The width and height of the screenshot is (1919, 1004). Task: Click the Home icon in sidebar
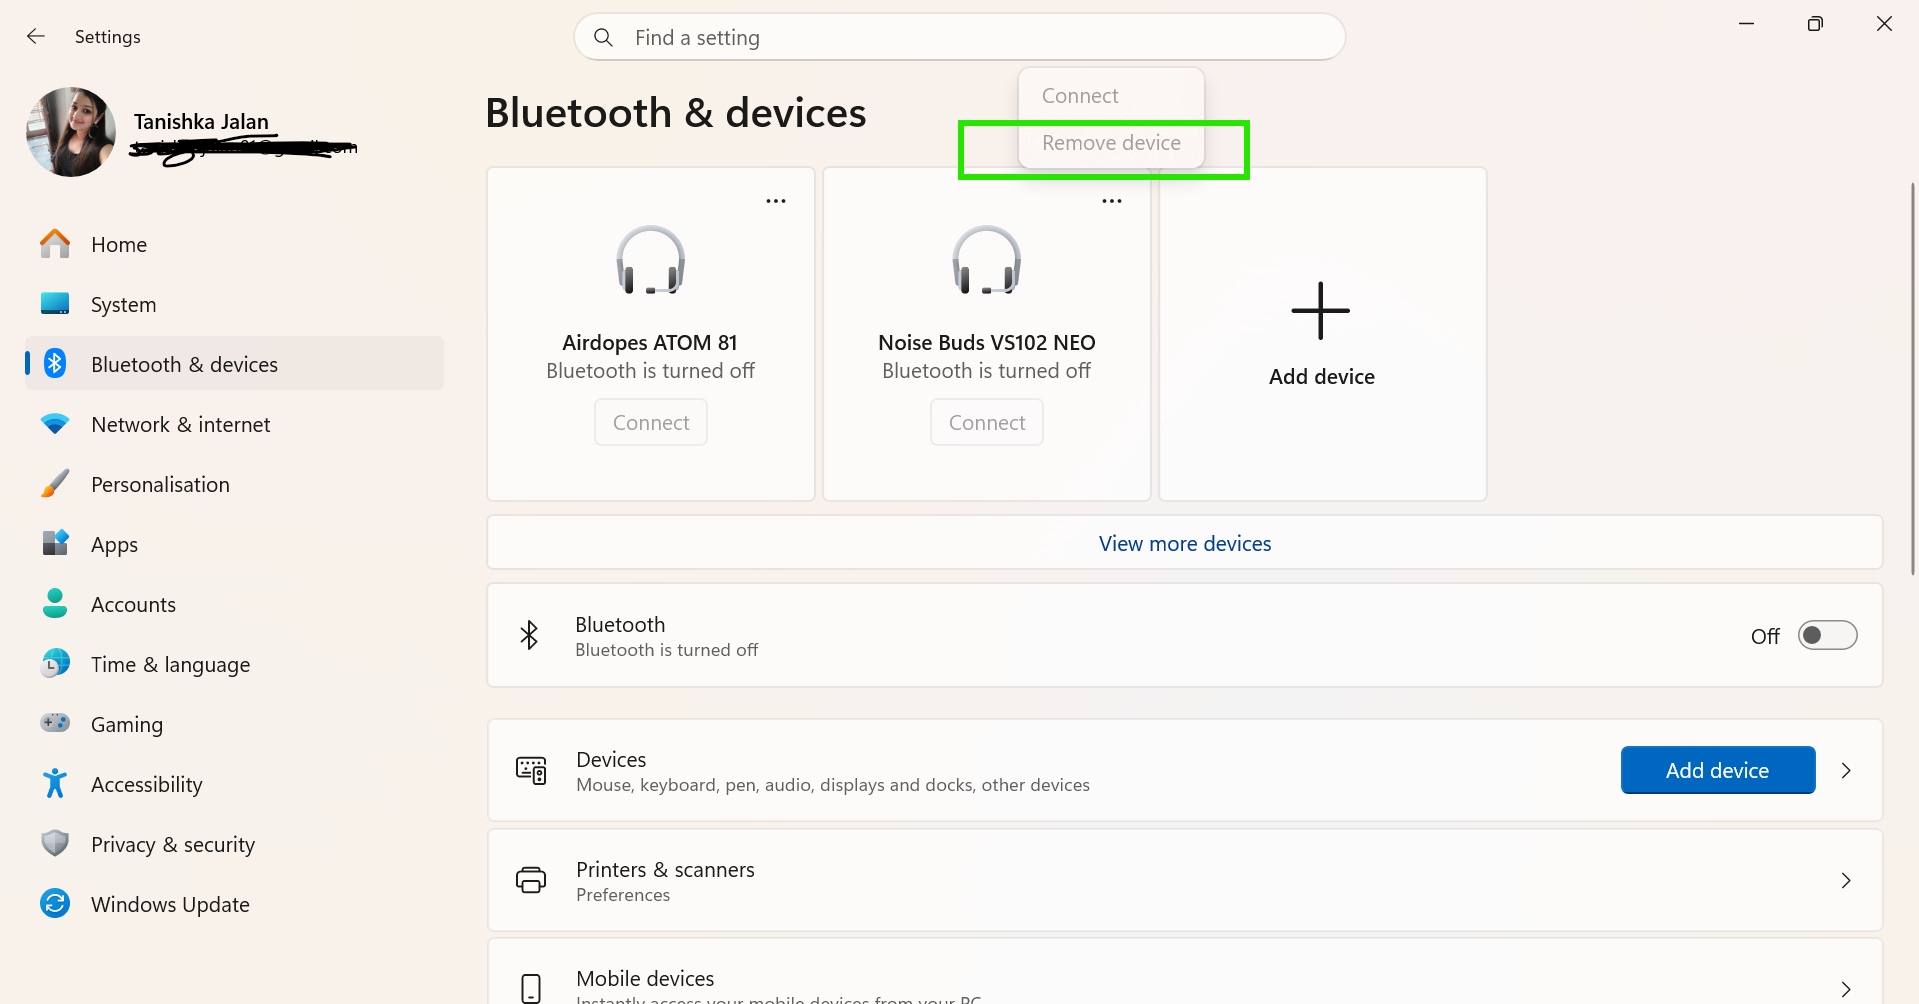55,244
